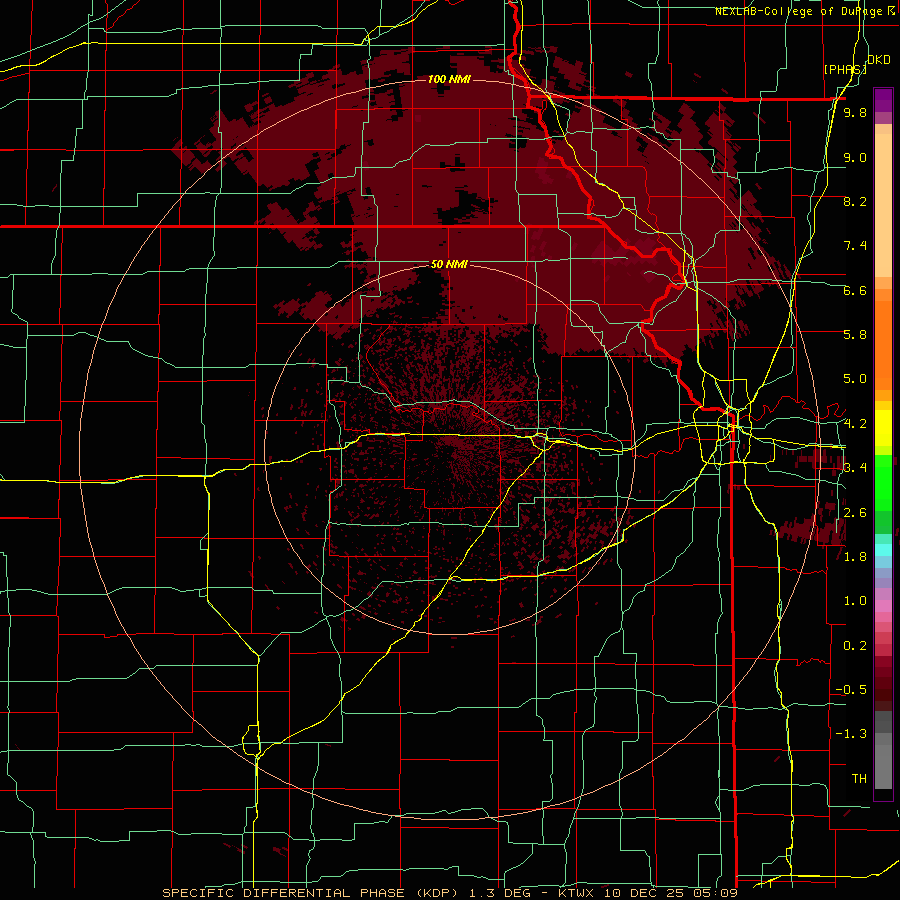Click the 1.8 value on the color scale
The width and height of the screenshot is (900, 900).
pyautogui.click(x=855, y=556)
